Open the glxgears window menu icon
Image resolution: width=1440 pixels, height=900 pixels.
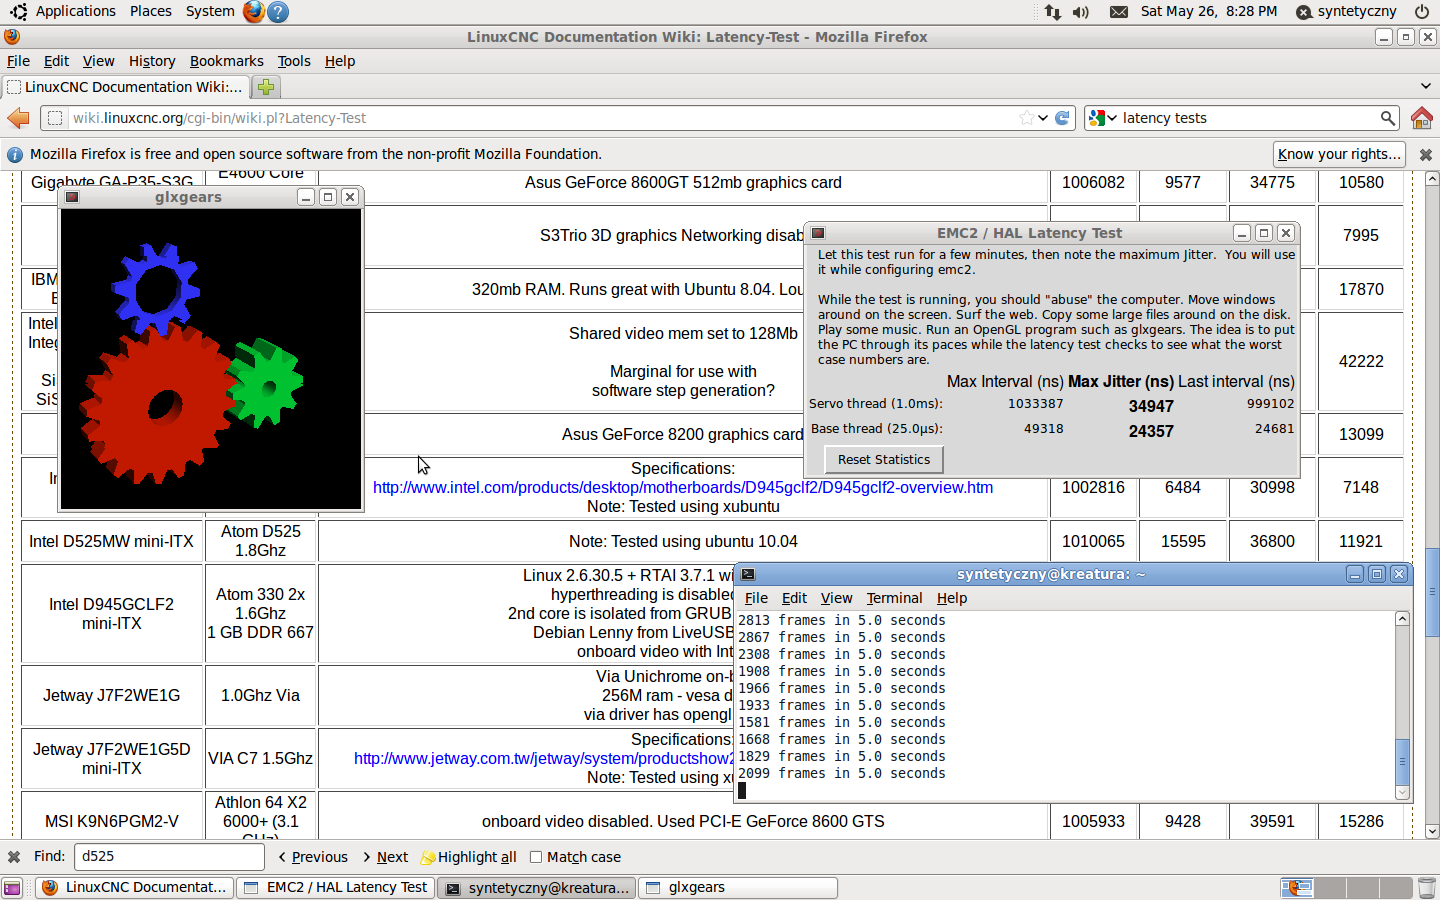pyautogui.click(x=71, y=197)
